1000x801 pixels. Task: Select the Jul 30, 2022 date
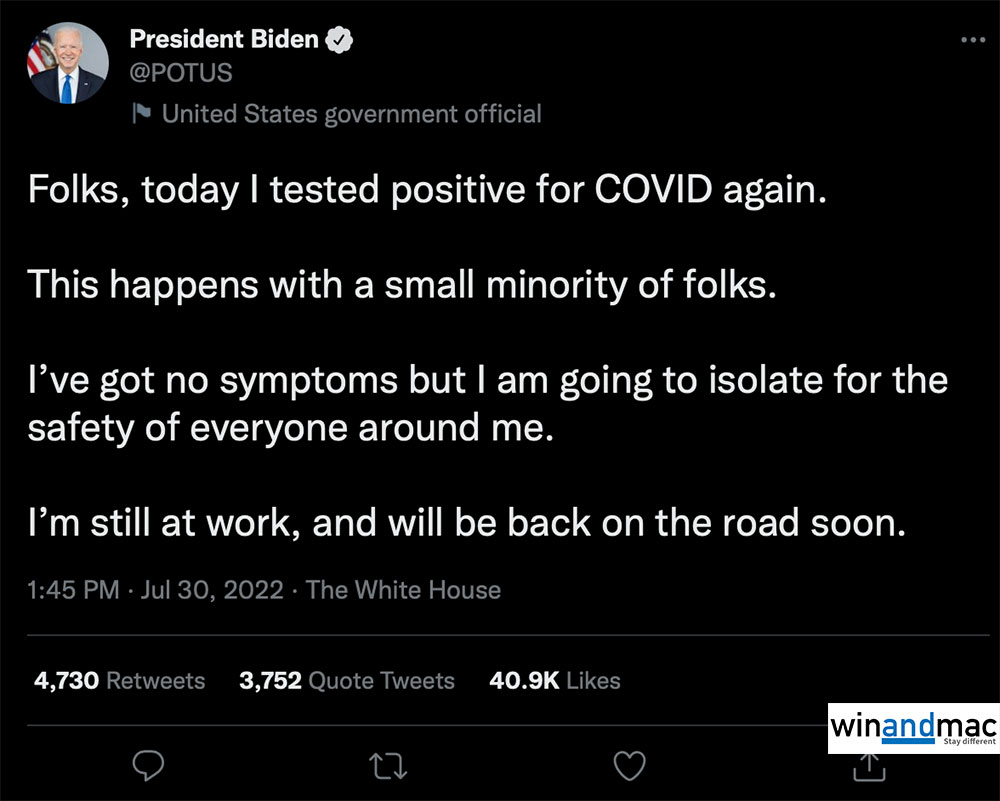pyautogui.click(x=213, y=590)
